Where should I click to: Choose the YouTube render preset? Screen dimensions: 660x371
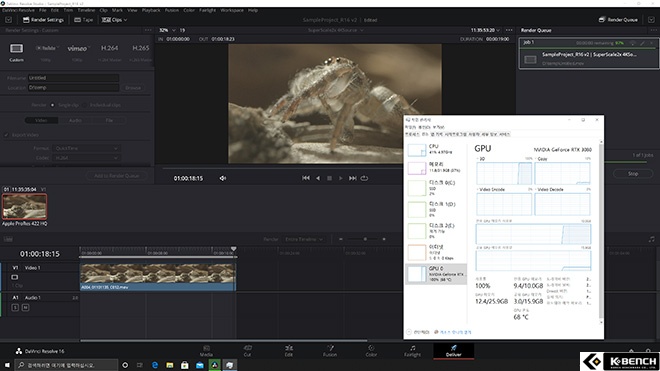pos(46,48)
